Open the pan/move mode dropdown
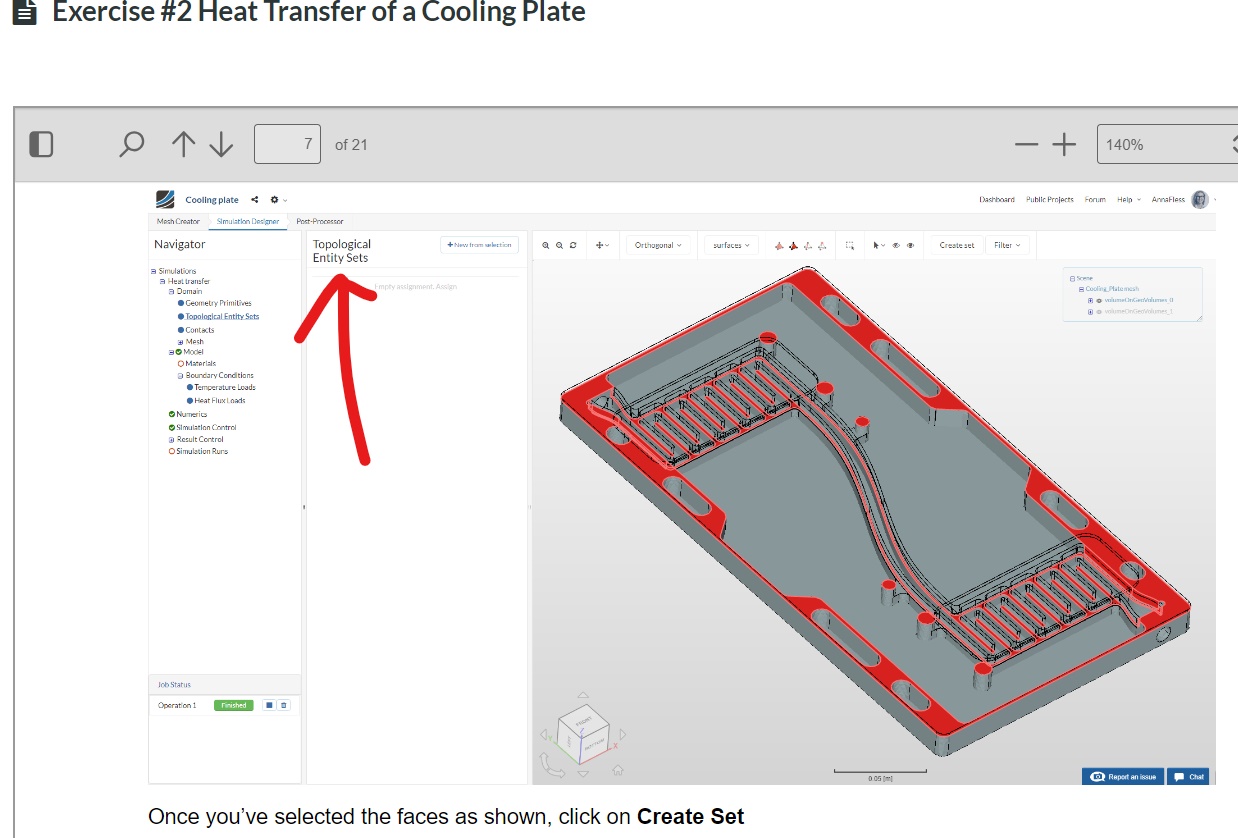This screenshot has height=838, width=1238. coord(602,245)
